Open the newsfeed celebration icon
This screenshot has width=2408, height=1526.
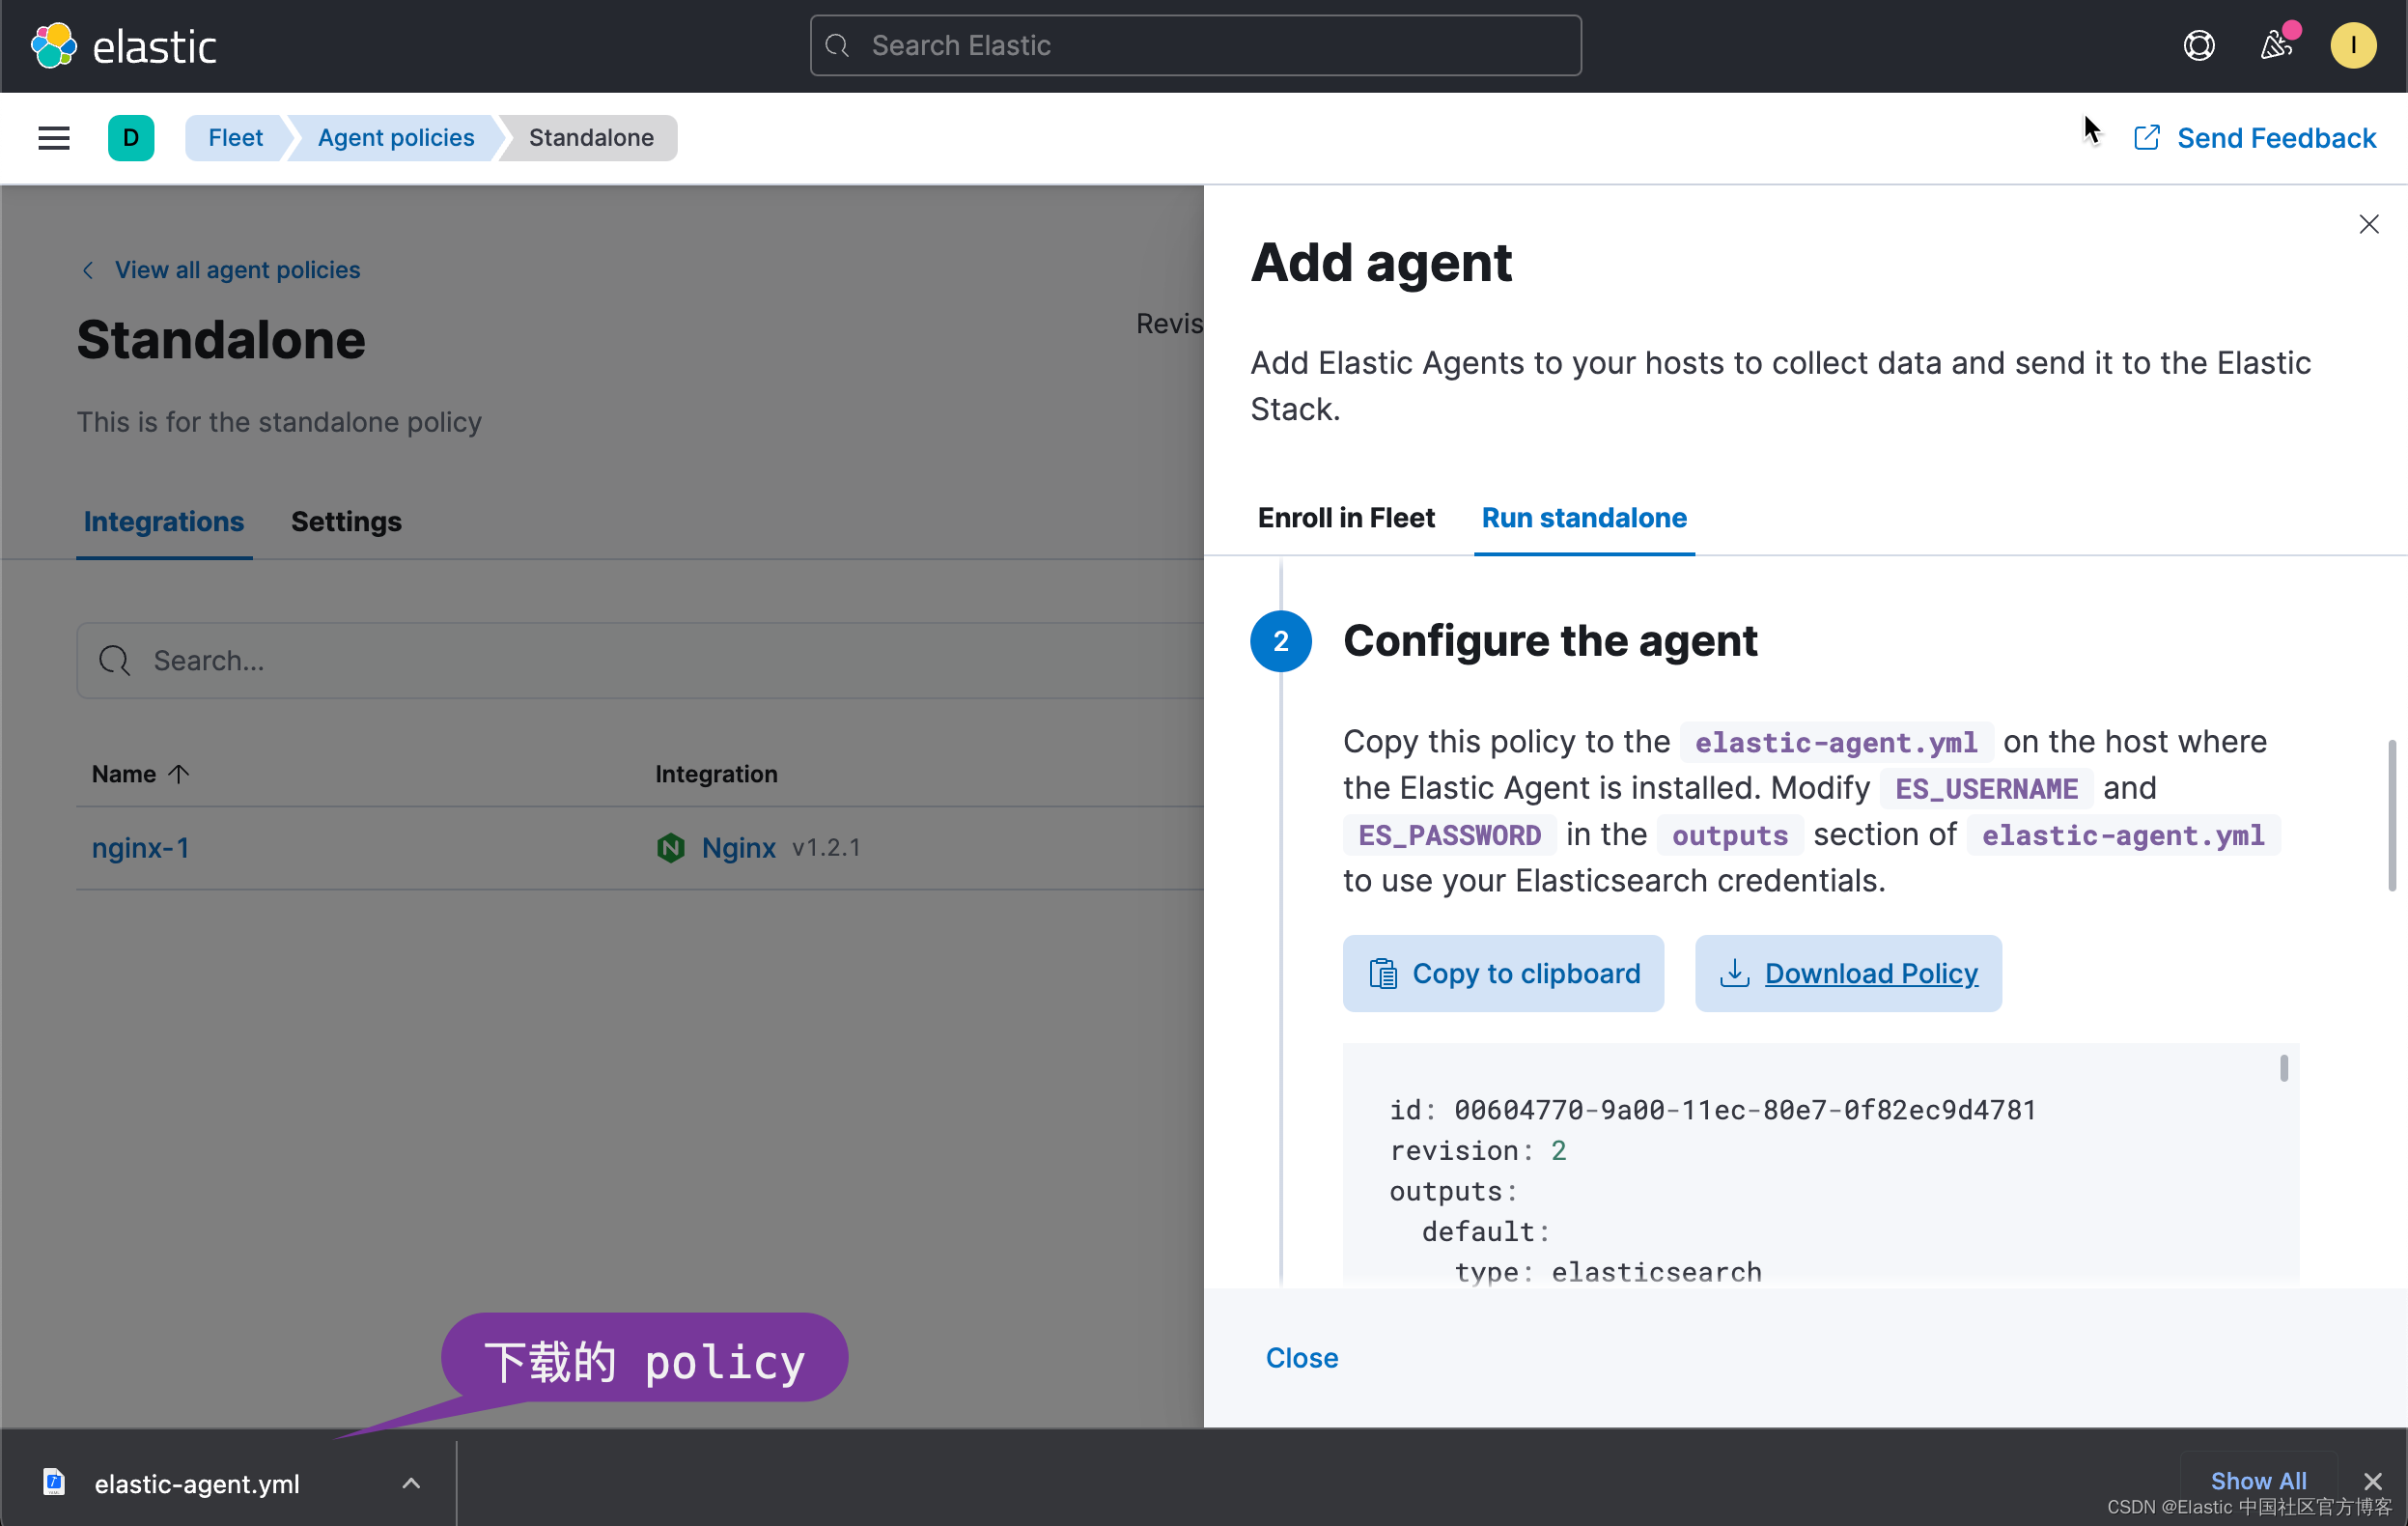(2276, 46)
